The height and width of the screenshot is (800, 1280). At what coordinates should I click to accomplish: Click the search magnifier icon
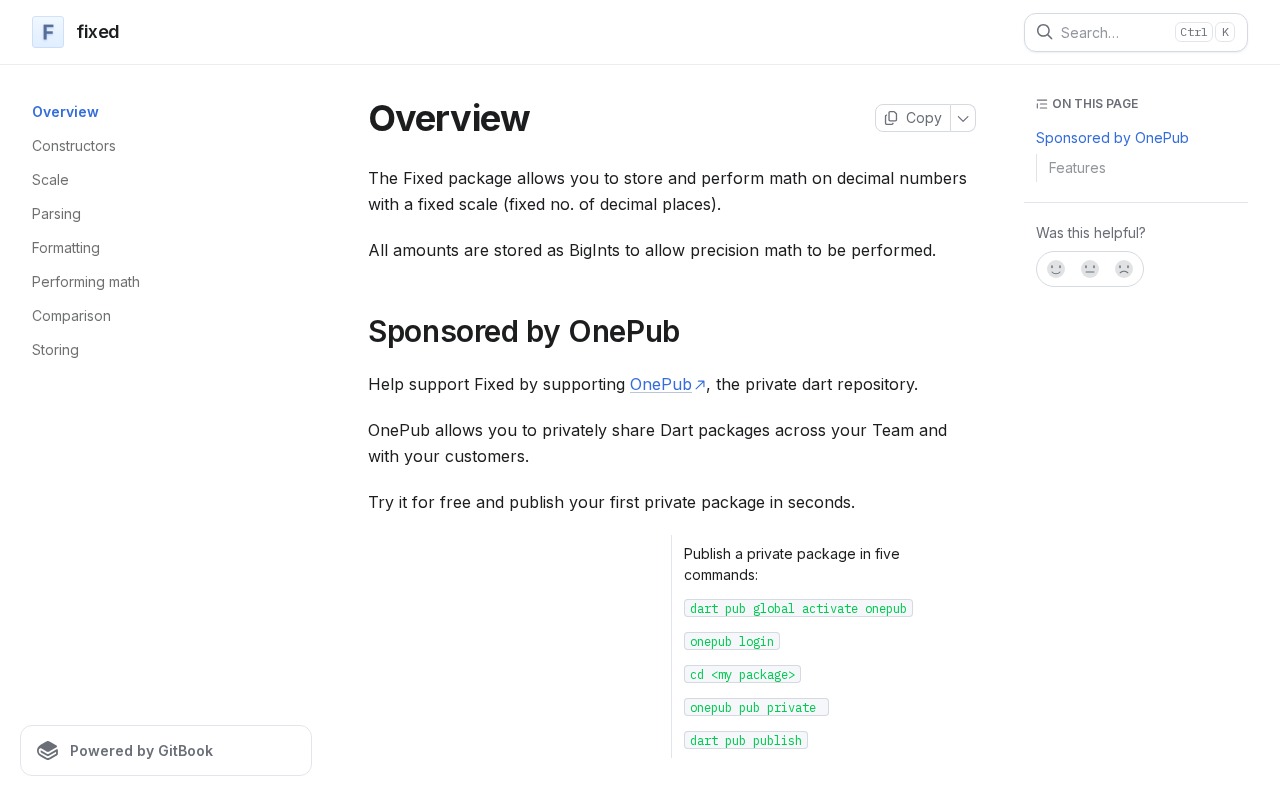tap(1044, 32)
